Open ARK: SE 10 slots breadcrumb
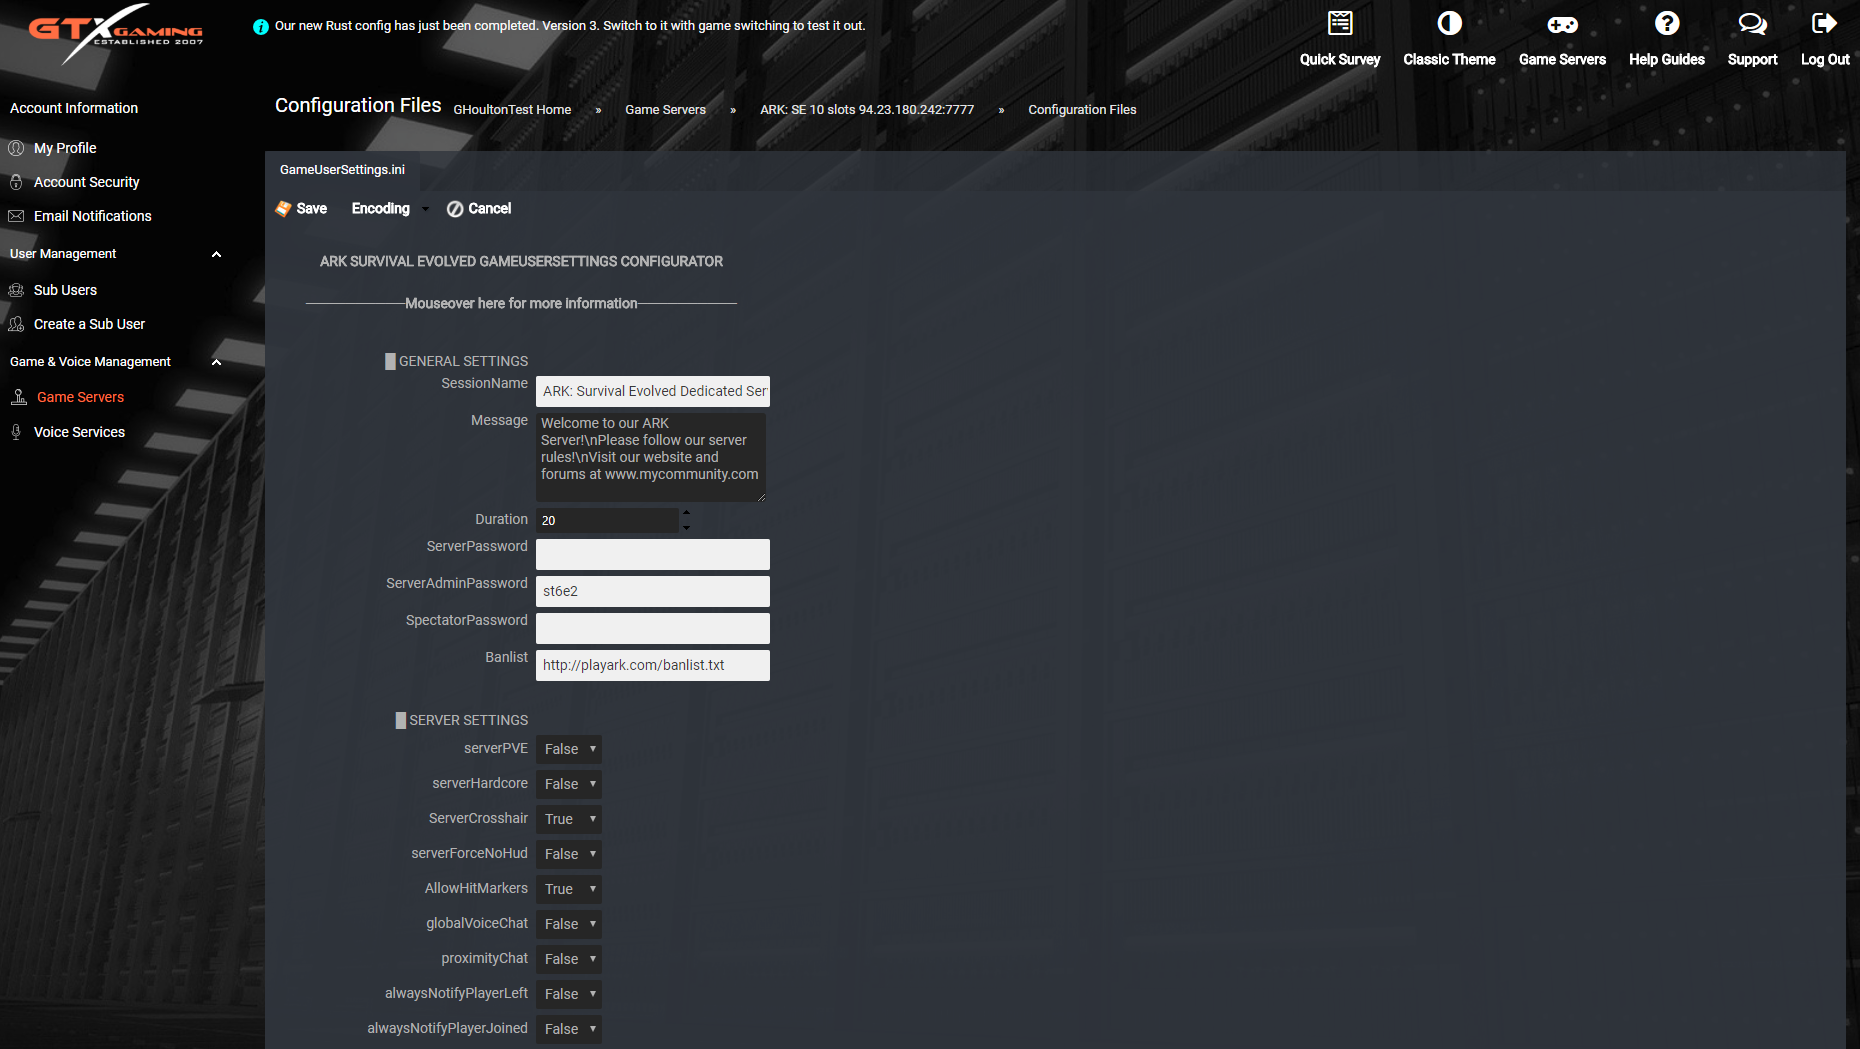The width and height of the screenshot is (1860, 1049). tap(867, 110)
